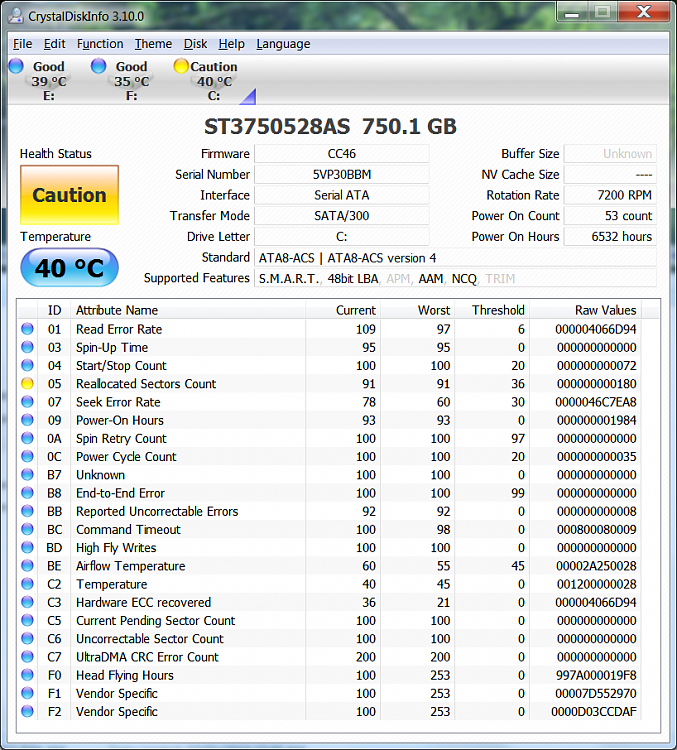Click the status icon for F2 Vendor Specific

[27, 711]
